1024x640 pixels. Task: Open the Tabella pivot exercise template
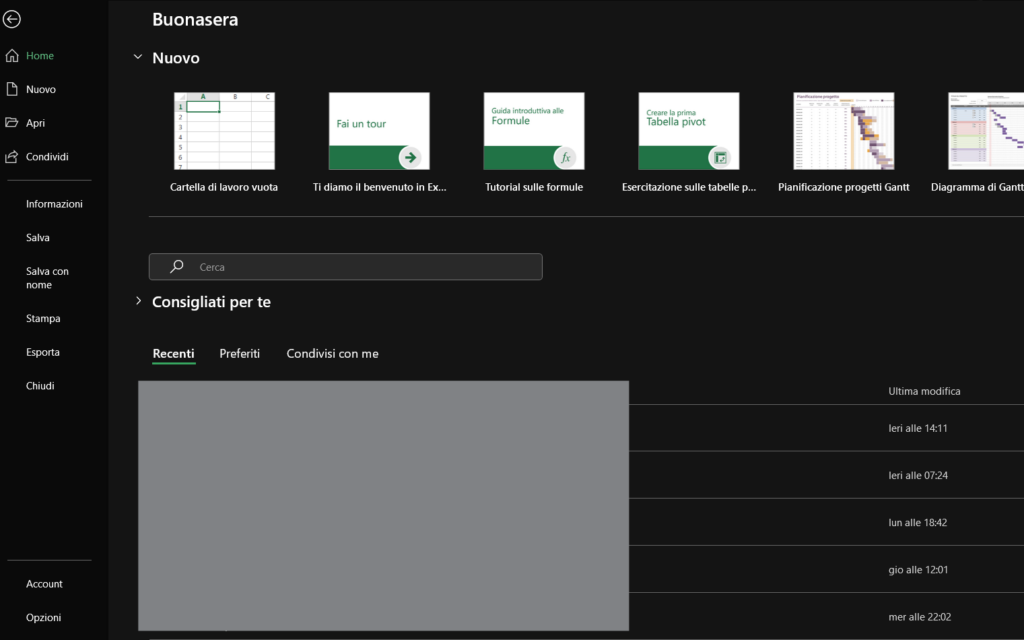(x=689, y=131)
